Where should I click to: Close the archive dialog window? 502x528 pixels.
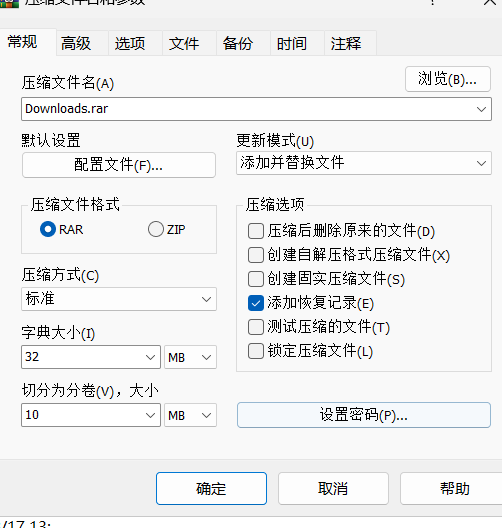(490, 3)
